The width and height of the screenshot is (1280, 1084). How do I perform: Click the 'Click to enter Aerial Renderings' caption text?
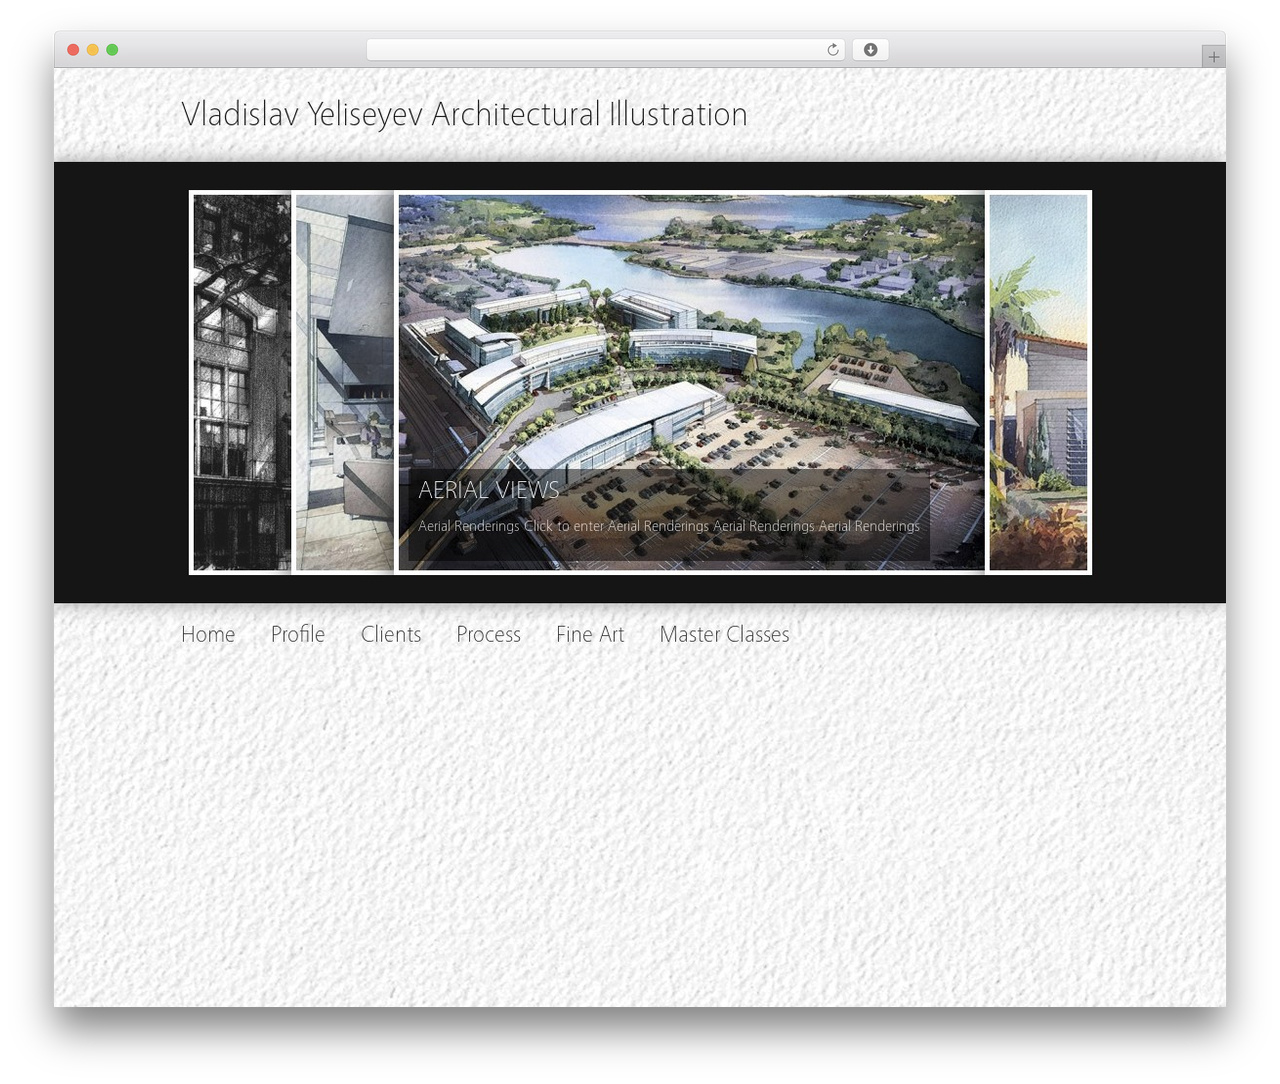(x=616, y=526)
